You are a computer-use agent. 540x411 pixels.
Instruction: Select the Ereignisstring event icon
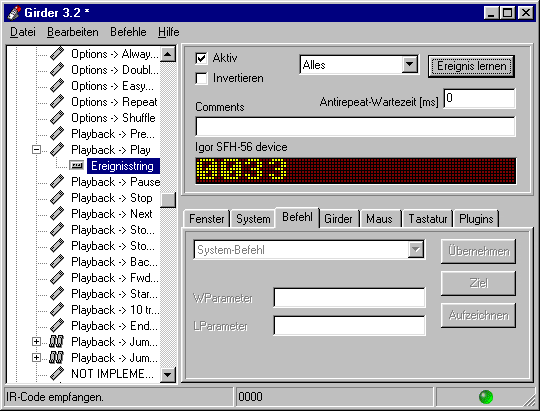(x=76, y=166)
